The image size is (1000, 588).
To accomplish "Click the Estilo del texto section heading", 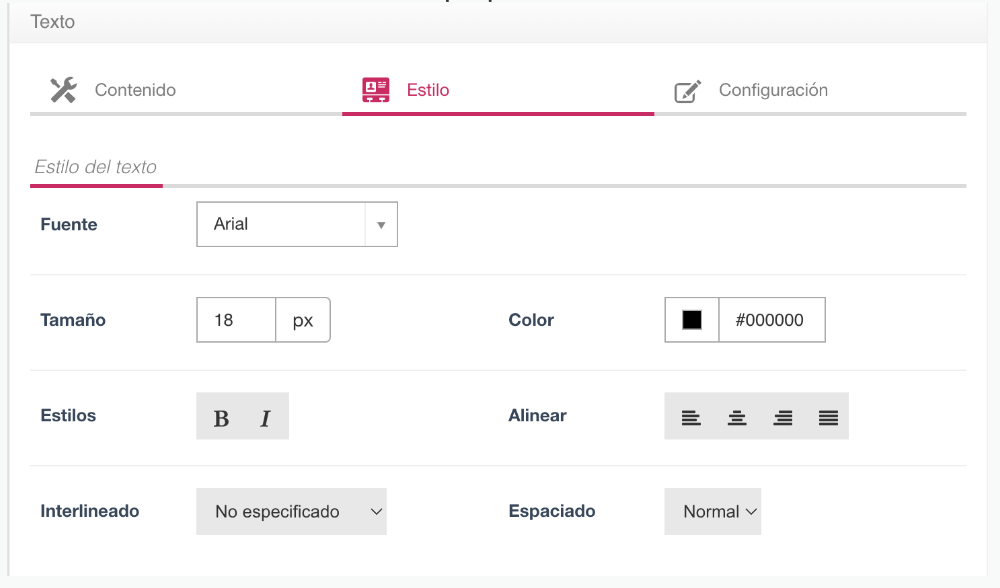I will pyautogui.click(x=96, y=167).
